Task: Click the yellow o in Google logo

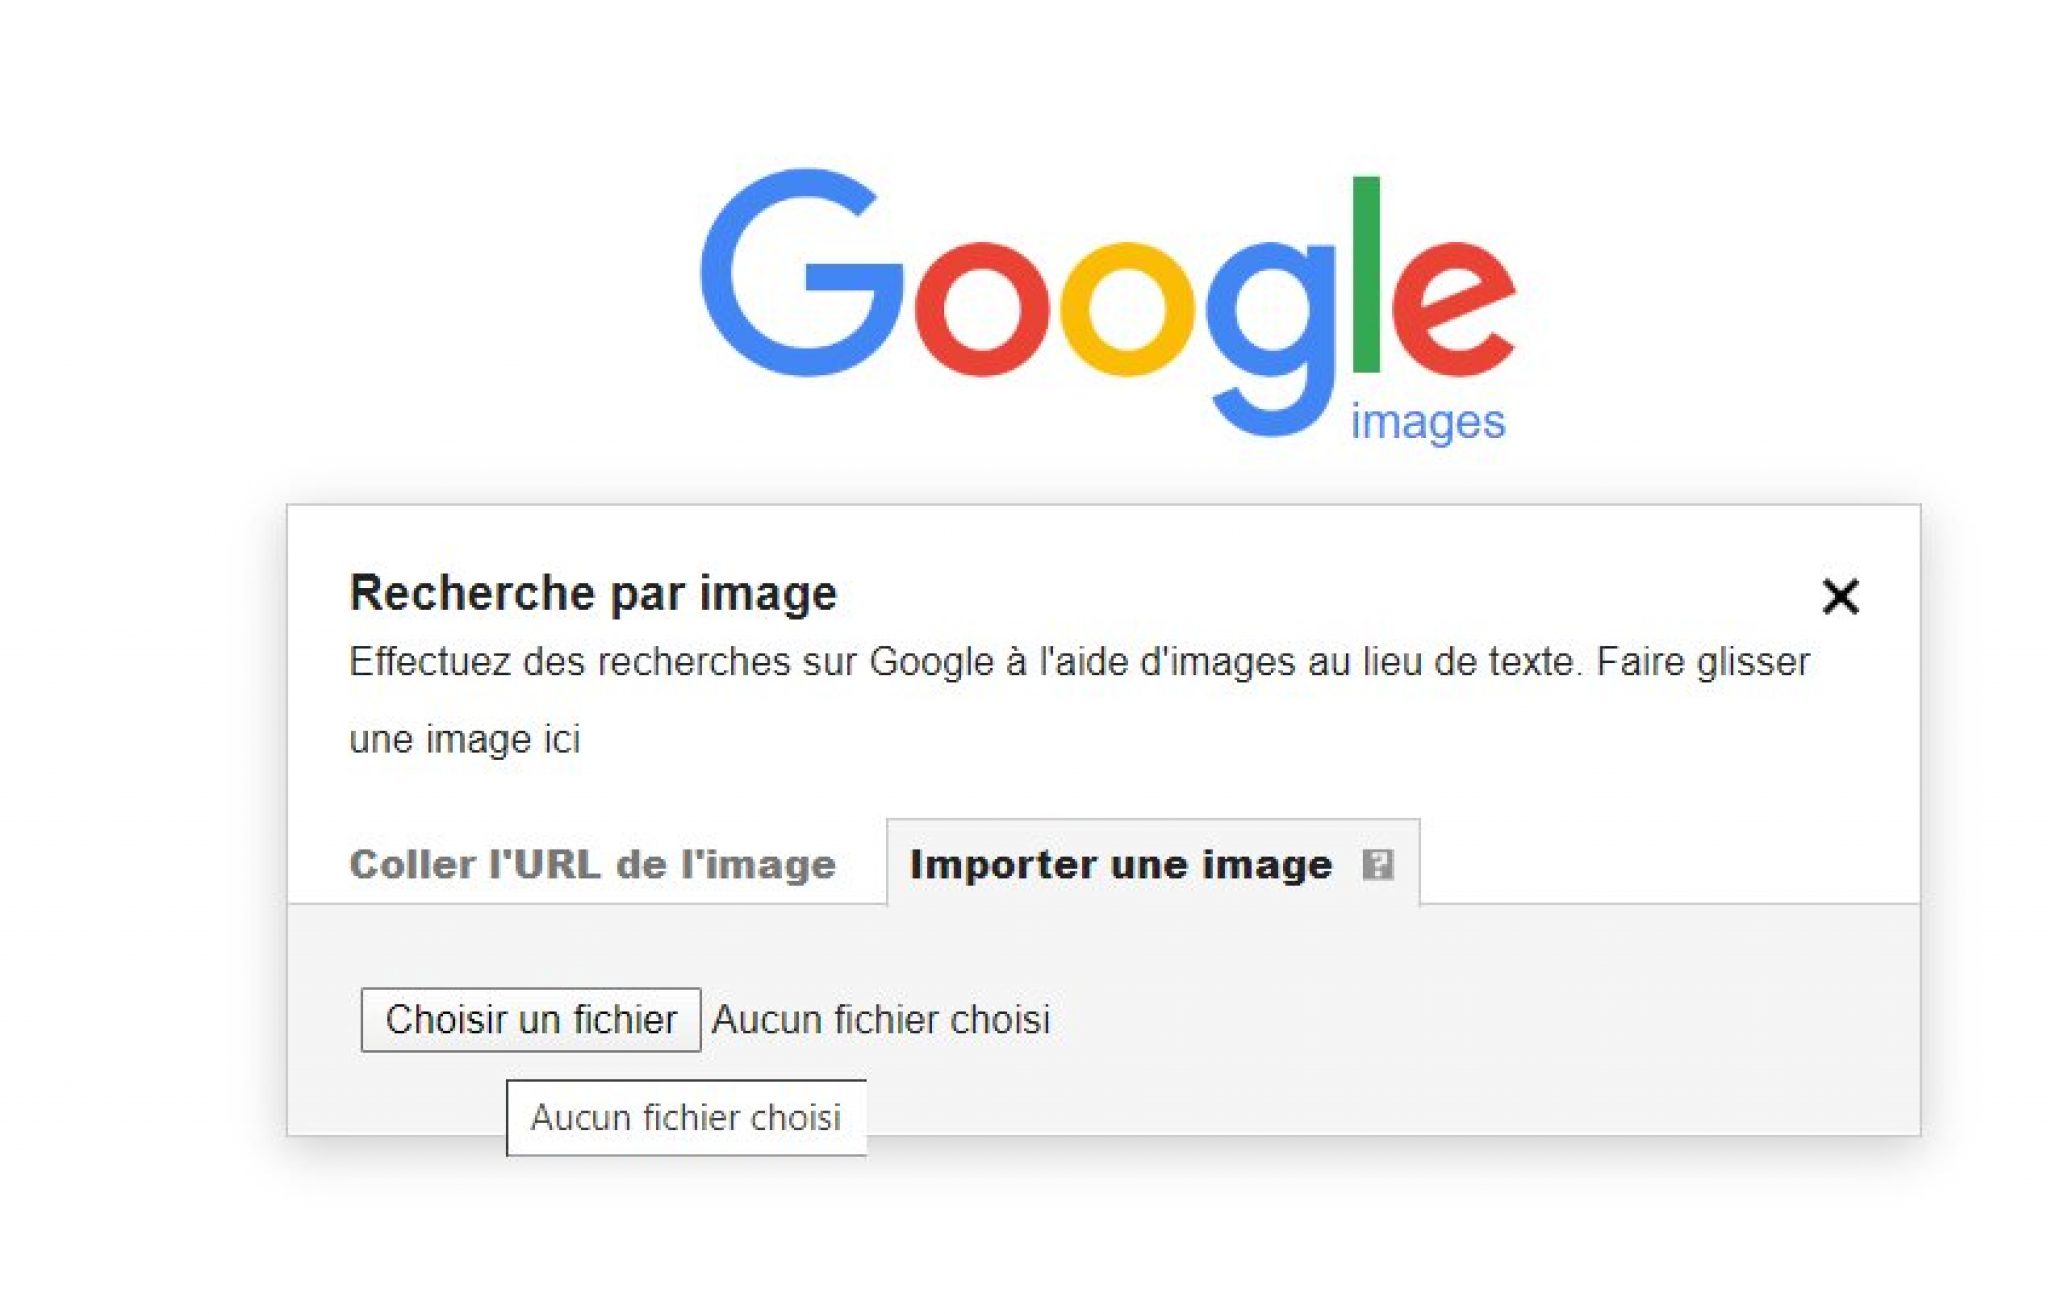Action: pos(1127,309)
